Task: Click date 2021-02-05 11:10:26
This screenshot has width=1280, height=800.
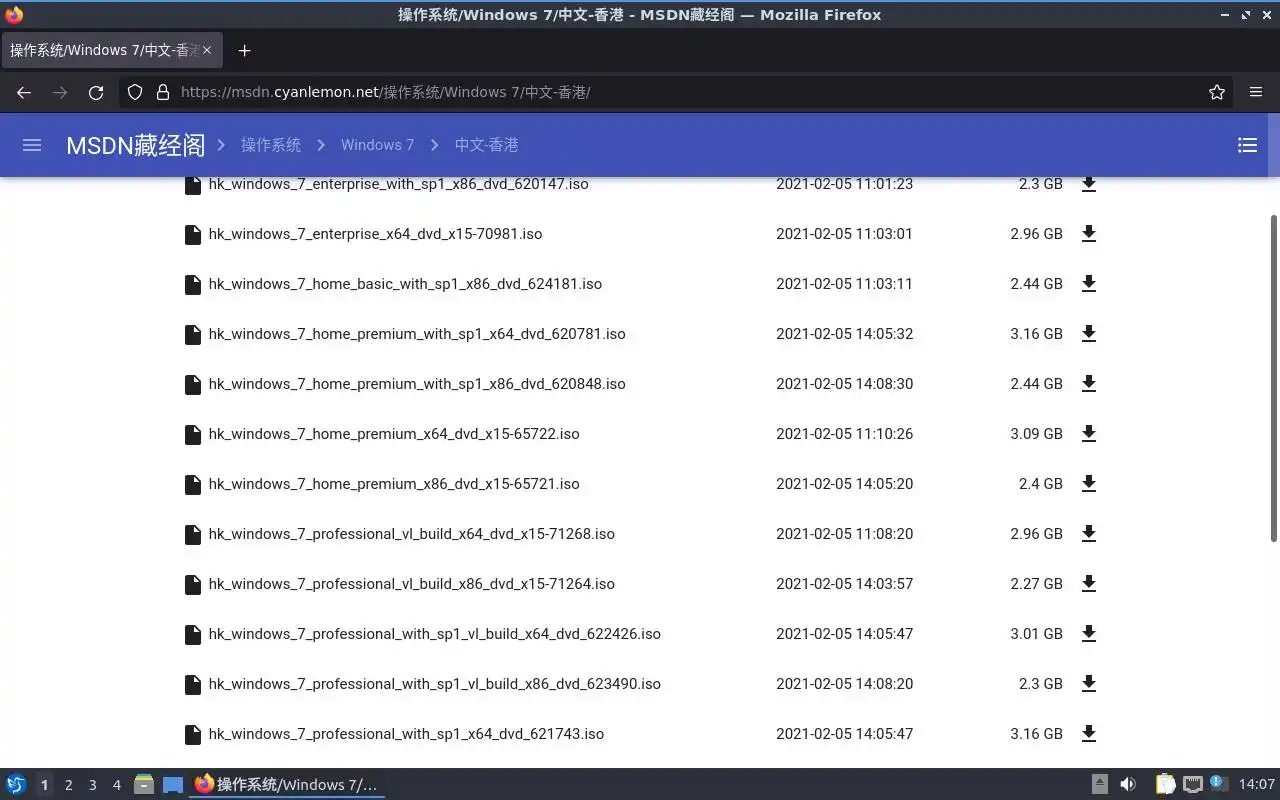Action: tap(844, 434)
